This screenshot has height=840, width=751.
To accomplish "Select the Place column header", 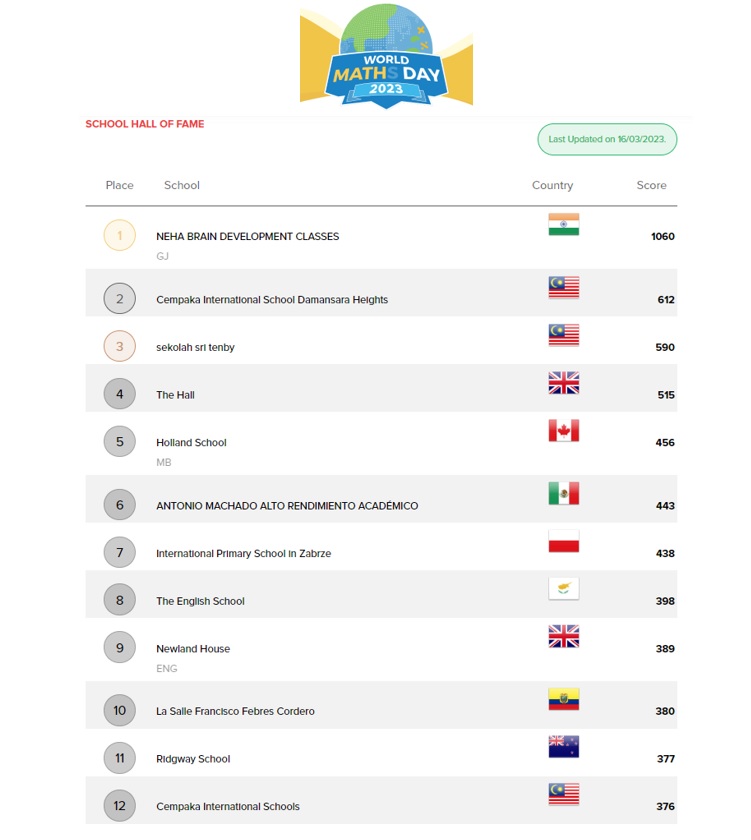I will tap(119, 185).
